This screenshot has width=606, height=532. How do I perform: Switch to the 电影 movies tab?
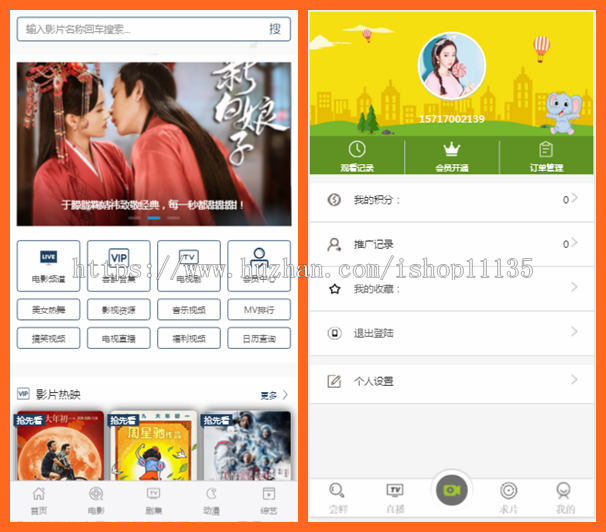pos(96,501)
